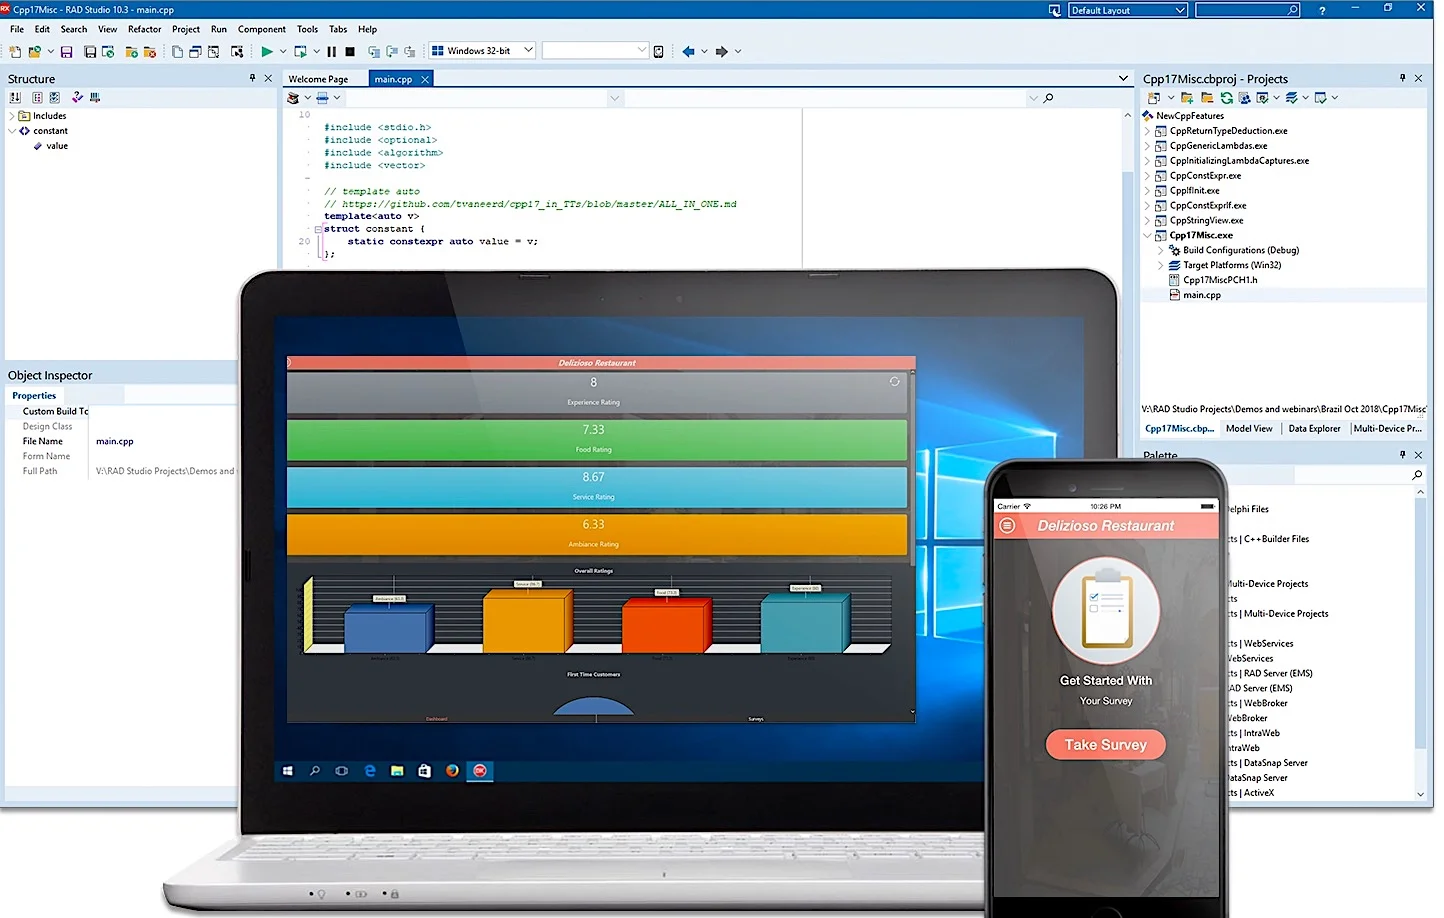Click the Pause program icon

coord(332,51)
